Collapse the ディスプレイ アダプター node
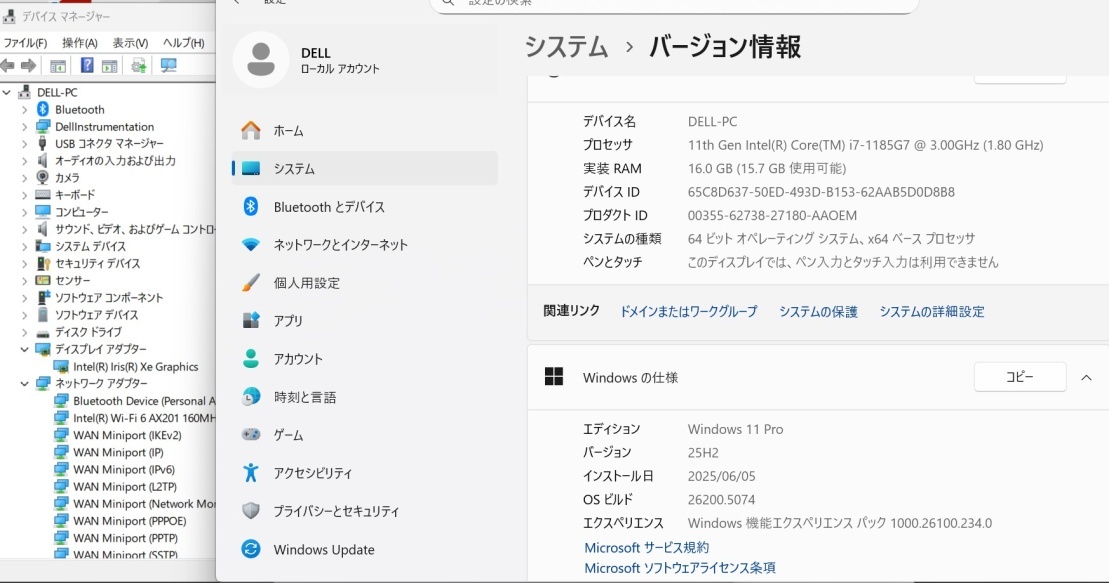The width and height of the screenshot is (1109, 583). [25, 349]
